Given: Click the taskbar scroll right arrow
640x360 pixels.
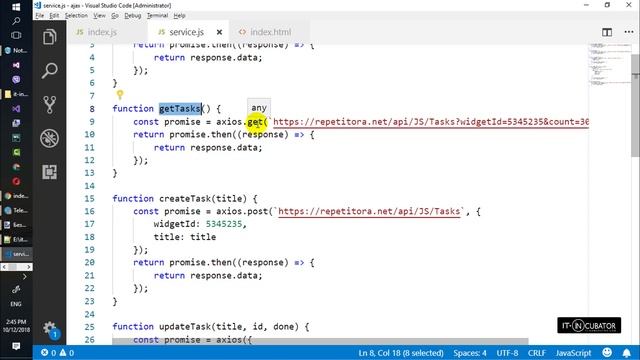Looking at the screenshot, I should coord(29,267).
